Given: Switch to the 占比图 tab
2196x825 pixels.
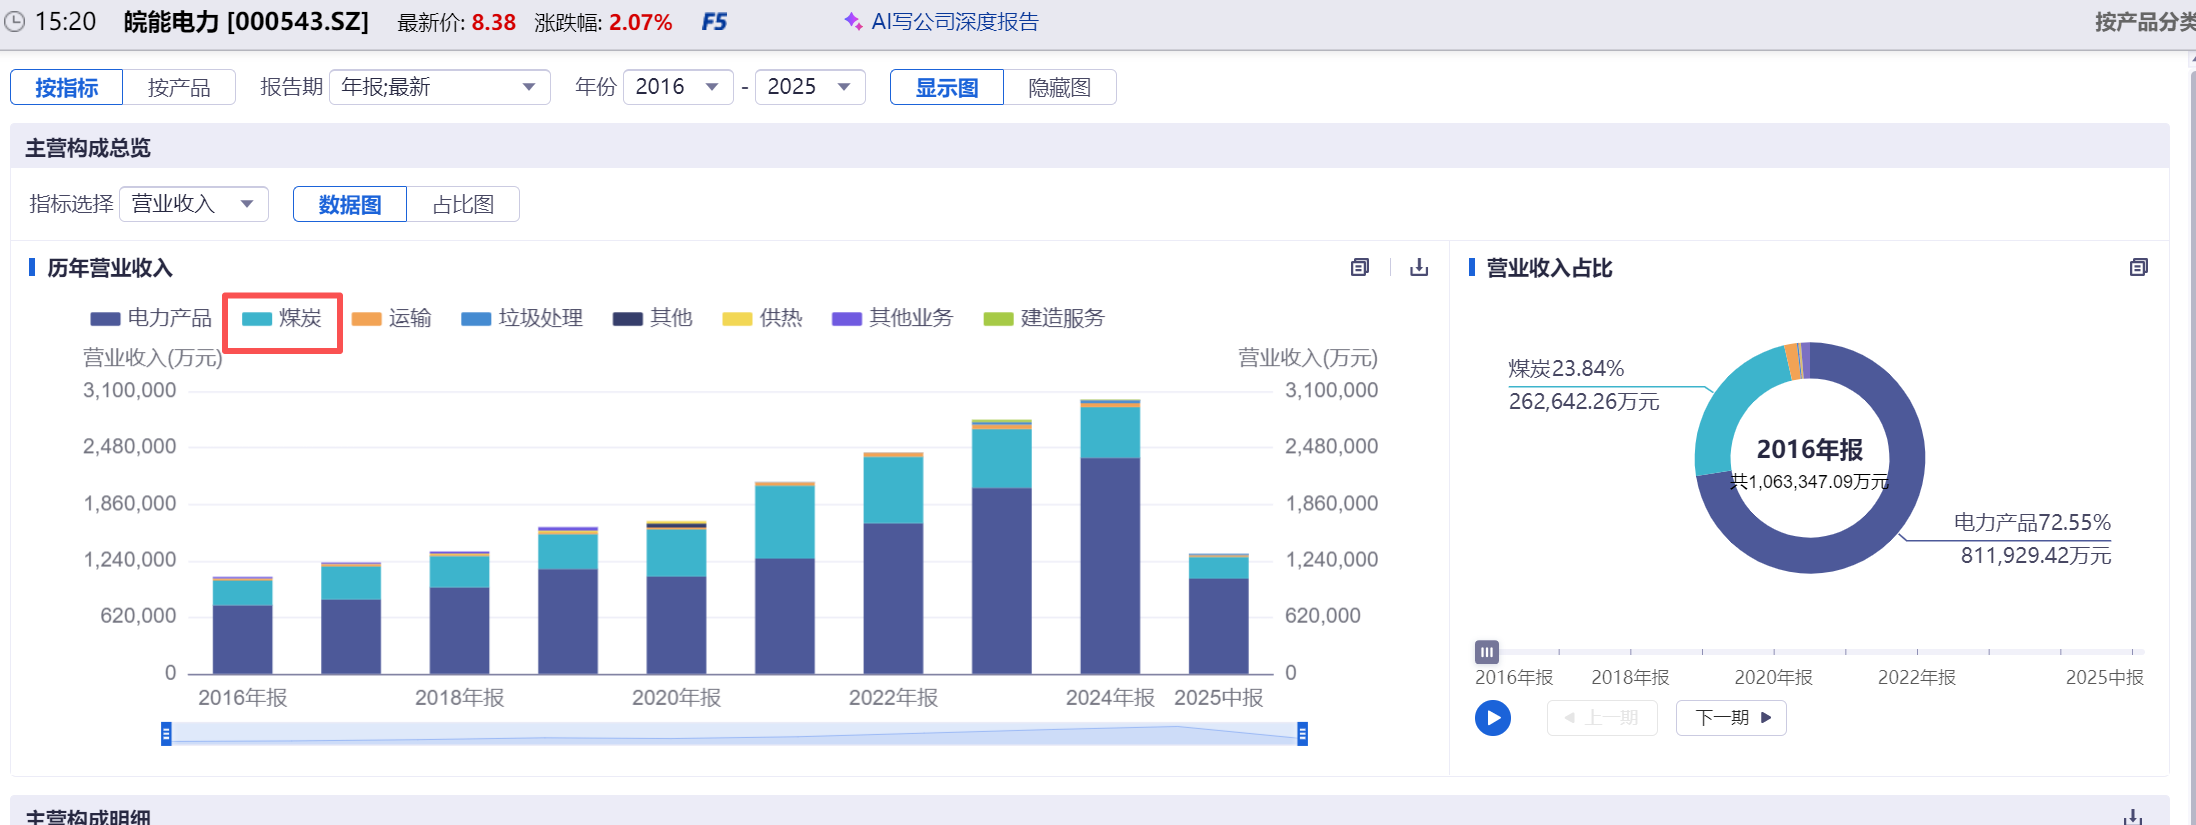Looking at the screenshot, I should [463, 205].
